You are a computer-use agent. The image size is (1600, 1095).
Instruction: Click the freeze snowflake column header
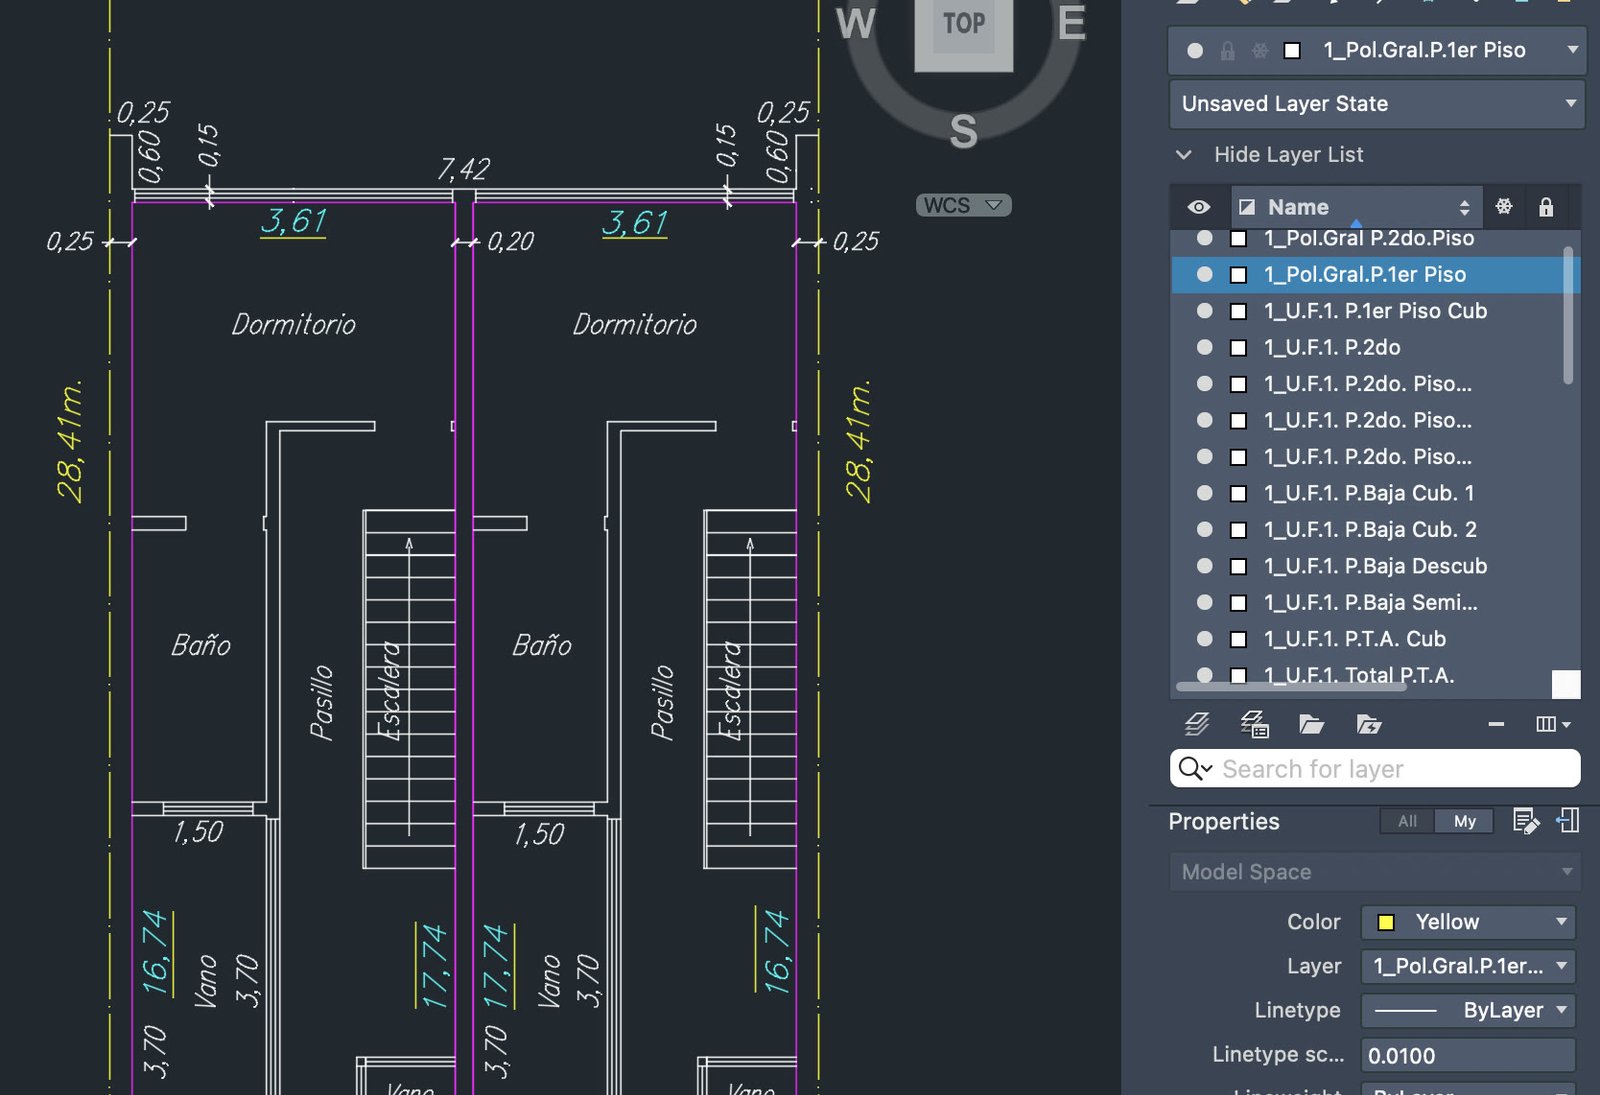pos(1504,207)
